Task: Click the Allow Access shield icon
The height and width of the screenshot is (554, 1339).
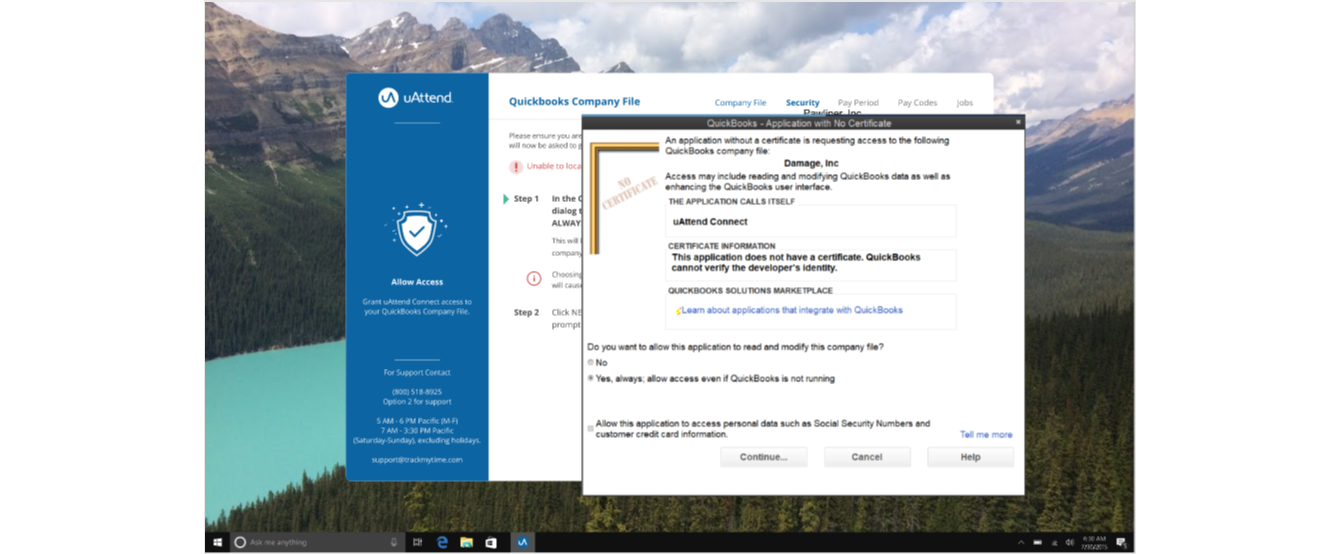Action: (416, 232)
